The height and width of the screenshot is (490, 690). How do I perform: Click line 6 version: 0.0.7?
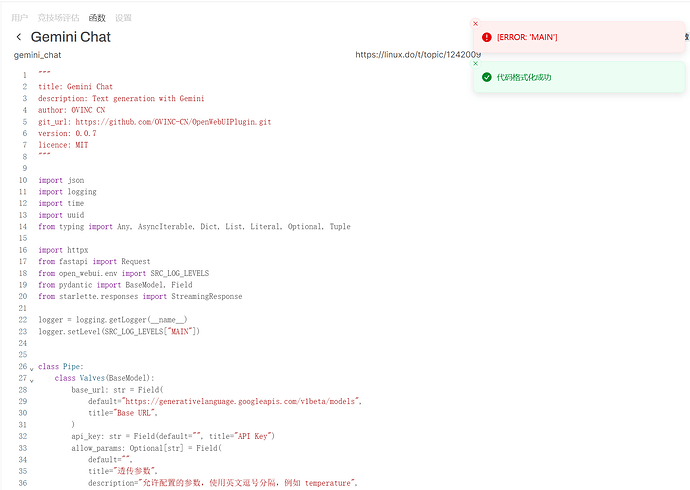point(67,133)
